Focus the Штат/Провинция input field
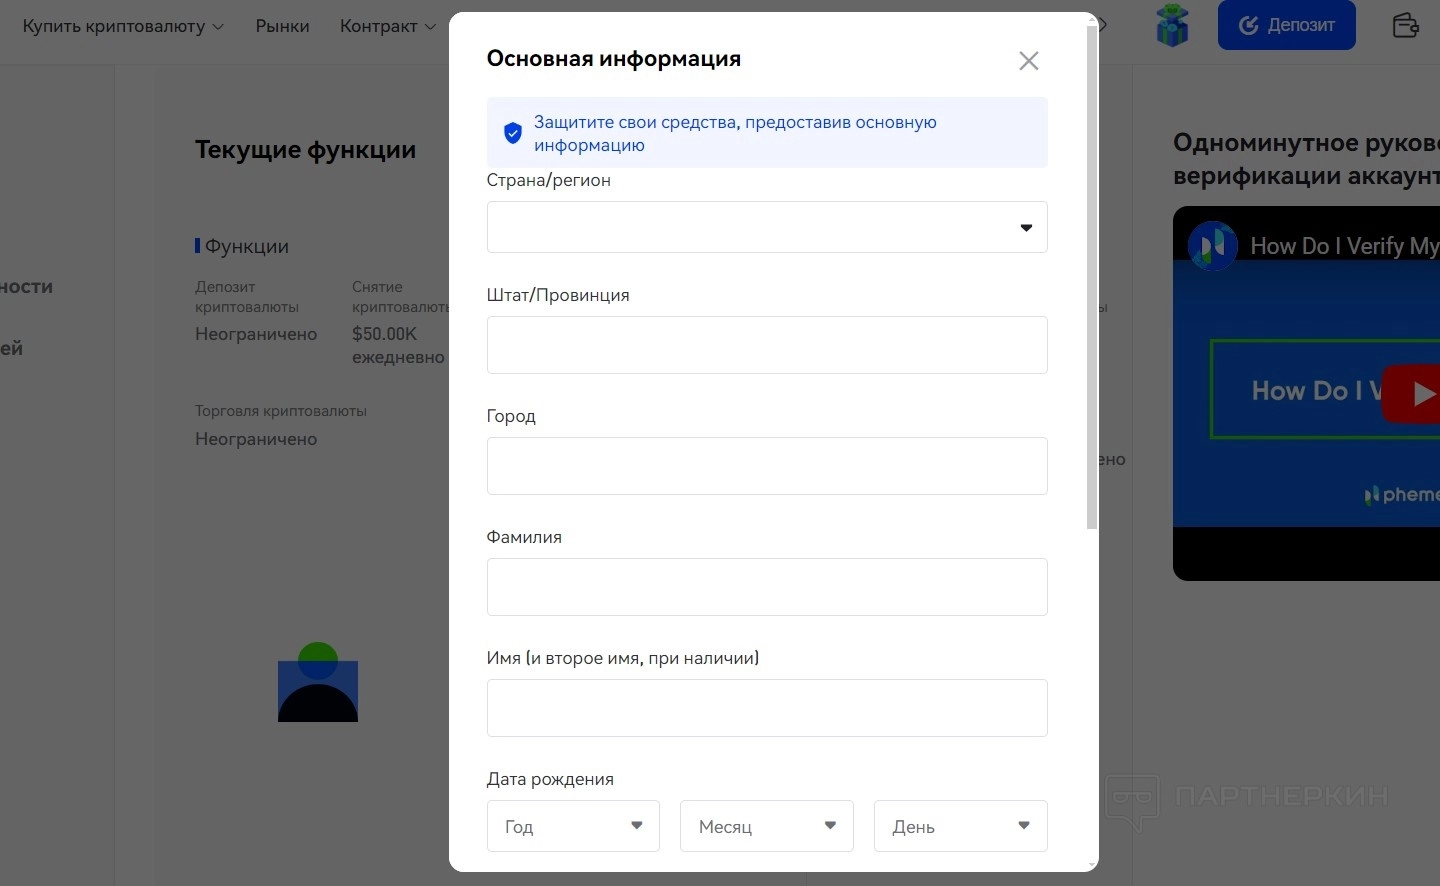The width and height of the screenshot is (1440, 886). coord(766,345)
